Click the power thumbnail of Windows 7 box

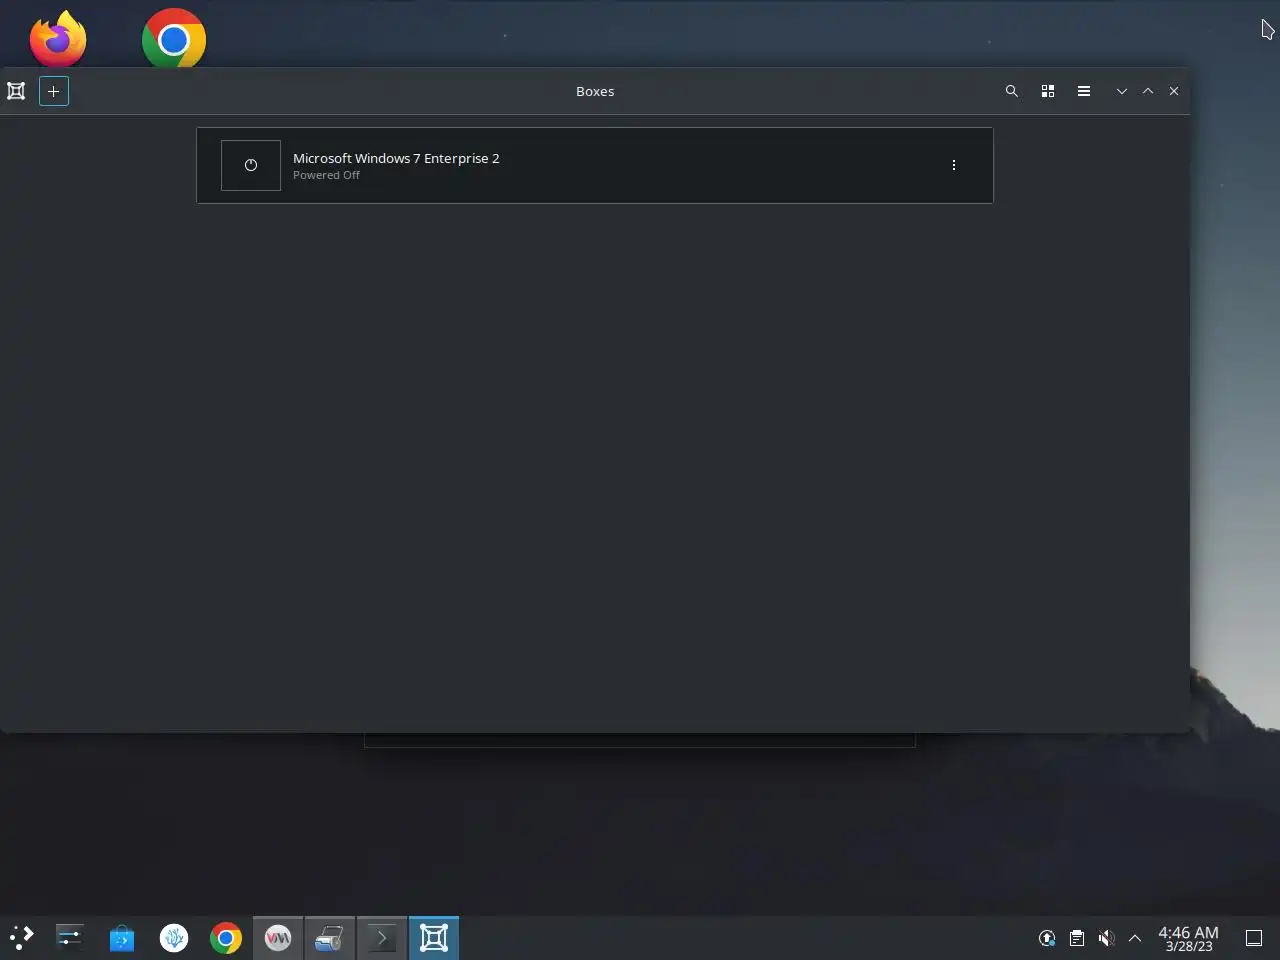click(251, 165)
